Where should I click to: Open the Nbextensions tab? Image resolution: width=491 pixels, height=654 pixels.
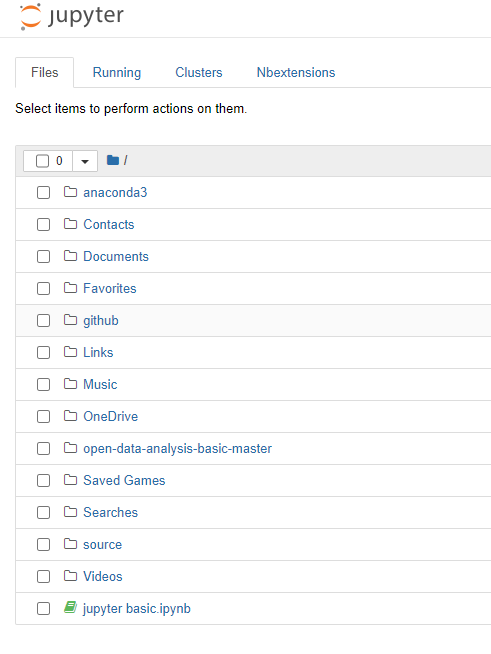pyautogui.click(x=296, y=73)
